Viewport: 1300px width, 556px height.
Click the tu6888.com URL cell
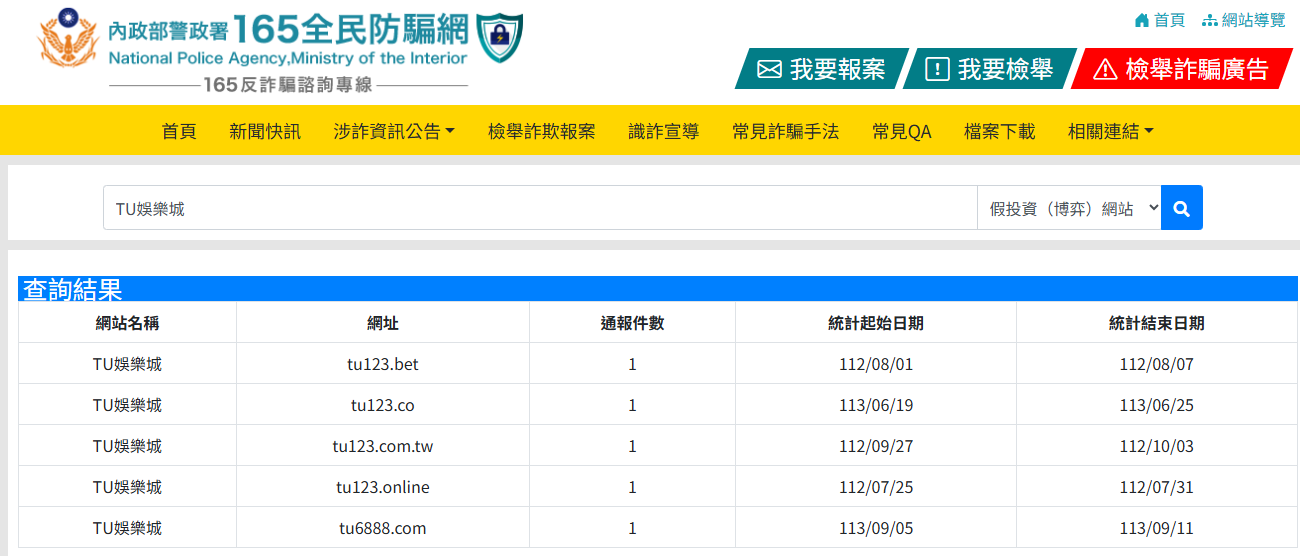click(383, 528)
